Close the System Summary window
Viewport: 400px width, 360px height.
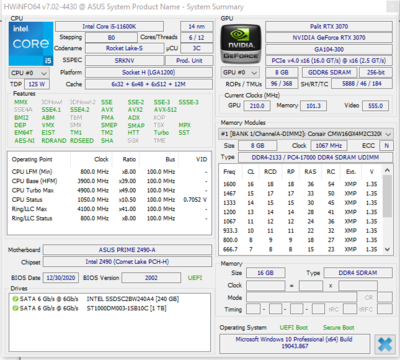point(391,7)
